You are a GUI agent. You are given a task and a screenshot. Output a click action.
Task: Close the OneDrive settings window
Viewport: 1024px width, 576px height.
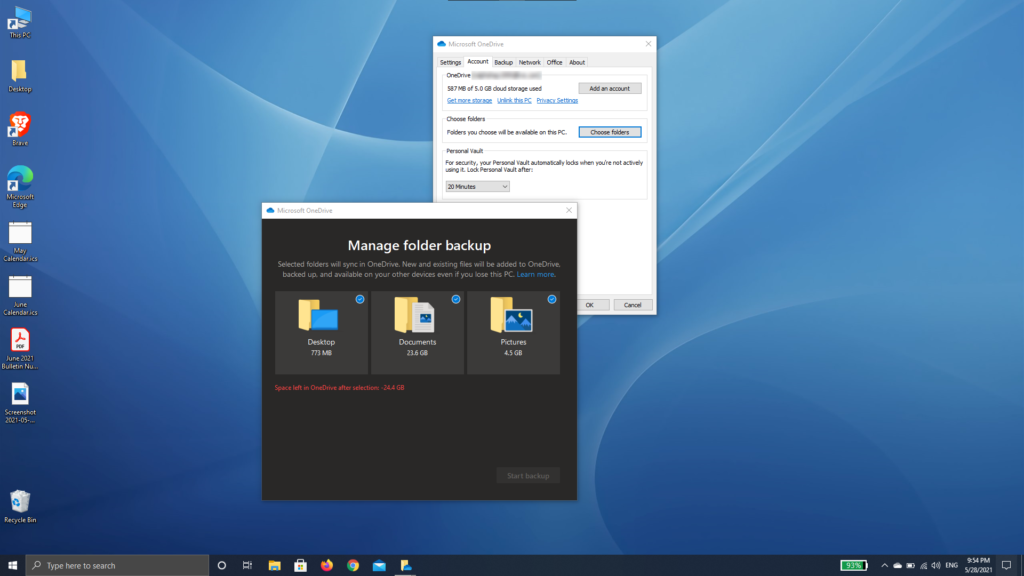pyautogui.click(x=648, y=44)
